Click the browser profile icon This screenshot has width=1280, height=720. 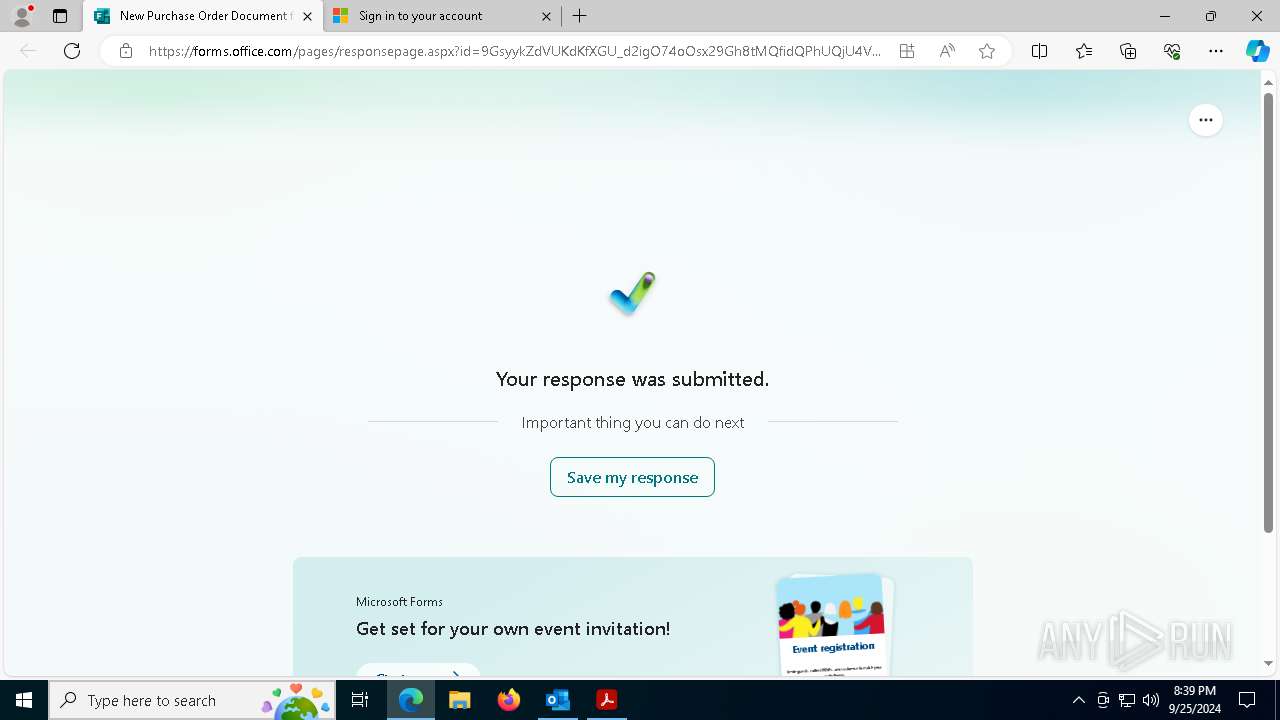(x=22, y=16)
